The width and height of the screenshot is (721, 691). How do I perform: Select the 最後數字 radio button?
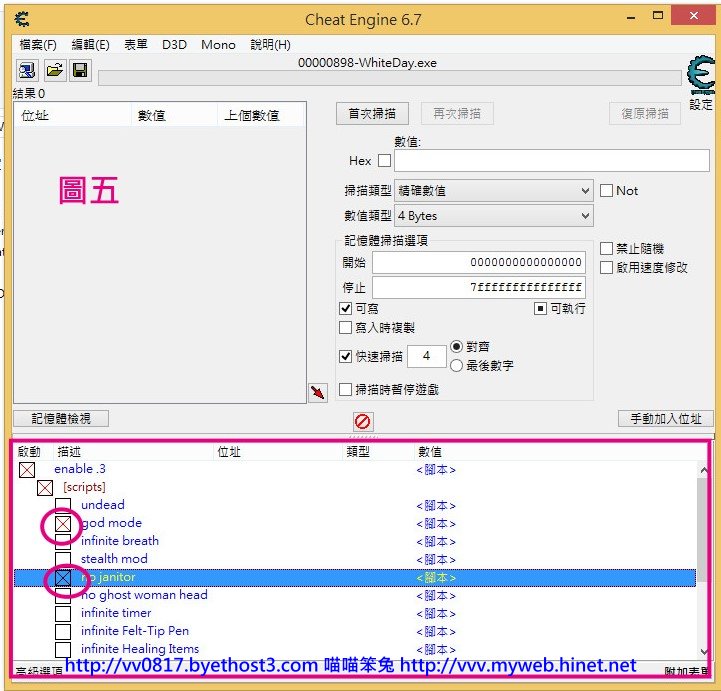(456, 365)
